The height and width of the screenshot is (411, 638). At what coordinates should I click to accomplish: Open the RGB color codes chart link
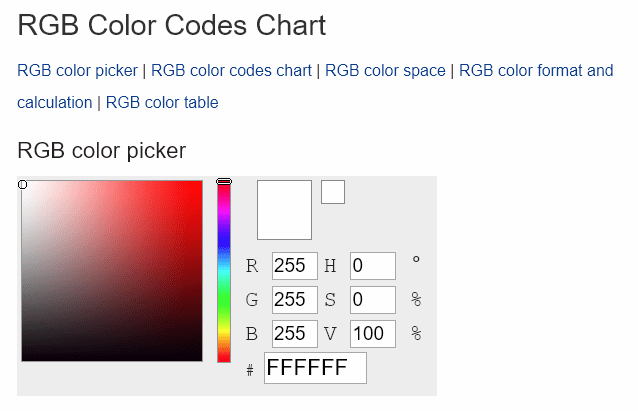(x=231, y=70)
